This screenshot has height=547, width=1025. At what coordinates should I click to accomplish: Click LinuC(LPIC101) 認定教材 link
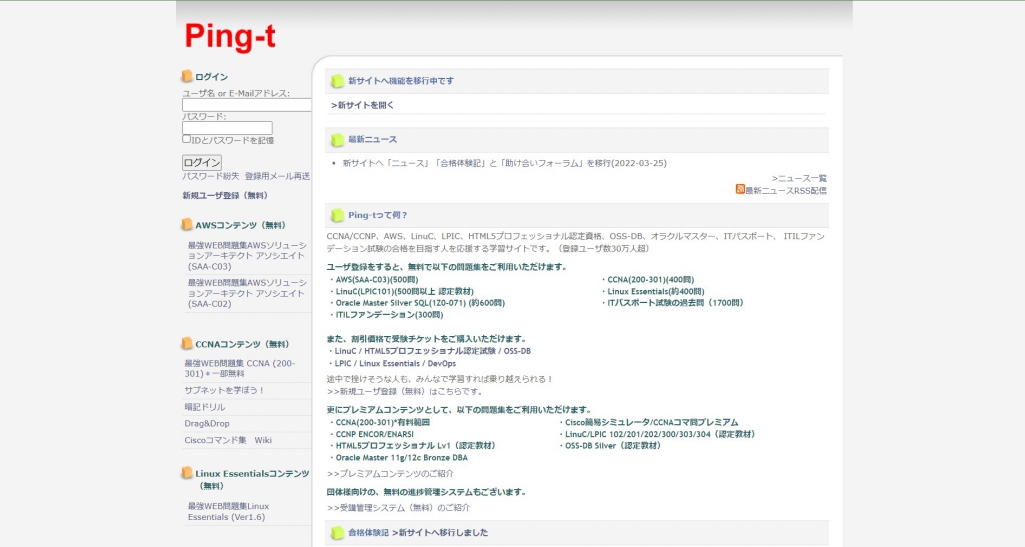405,291
